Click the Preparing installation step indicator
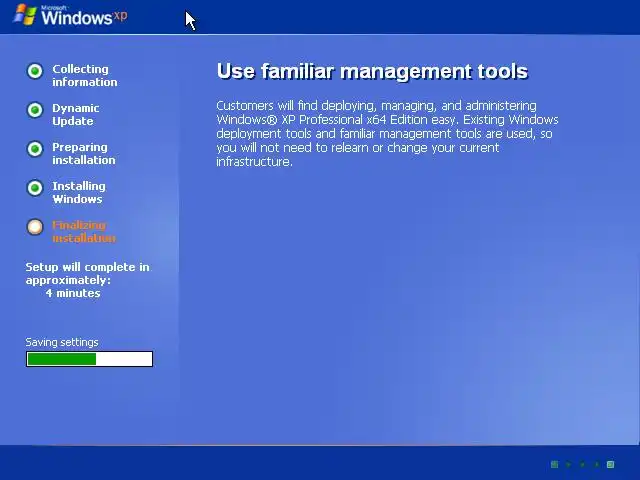 [x=35, y=149]
